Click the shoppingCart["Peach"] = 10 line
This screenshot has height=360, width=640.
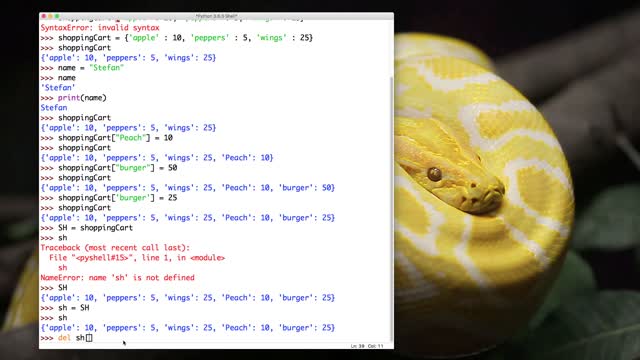click(x=107, y=138)
